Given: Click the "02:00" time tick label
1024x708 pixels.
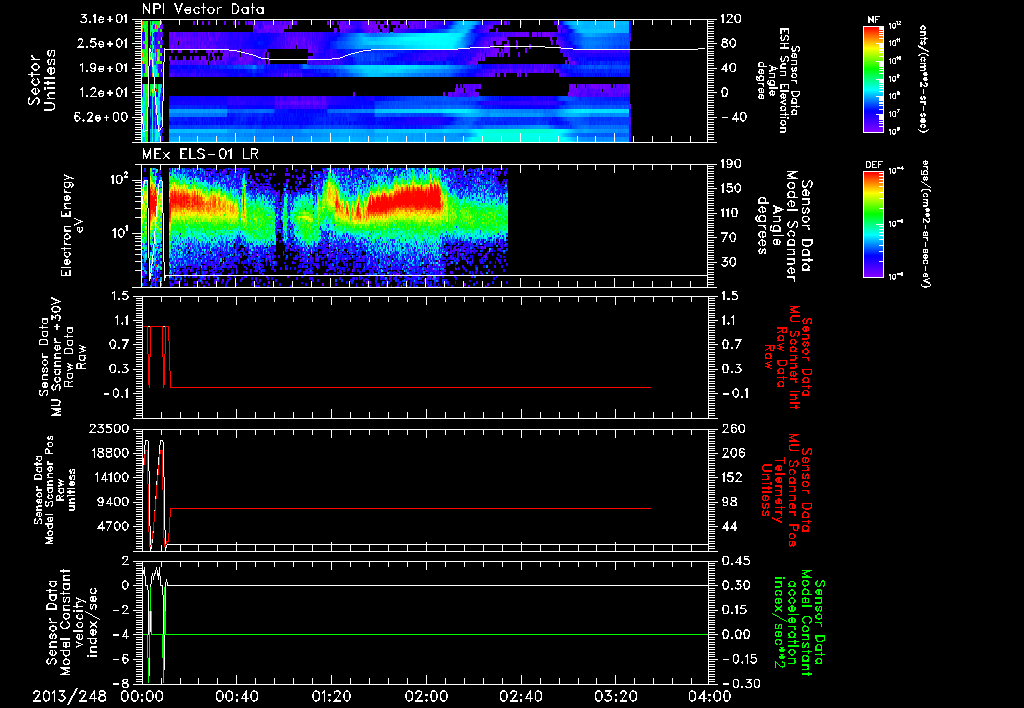Looking at the screenshot, I should (x=426, y=696).
